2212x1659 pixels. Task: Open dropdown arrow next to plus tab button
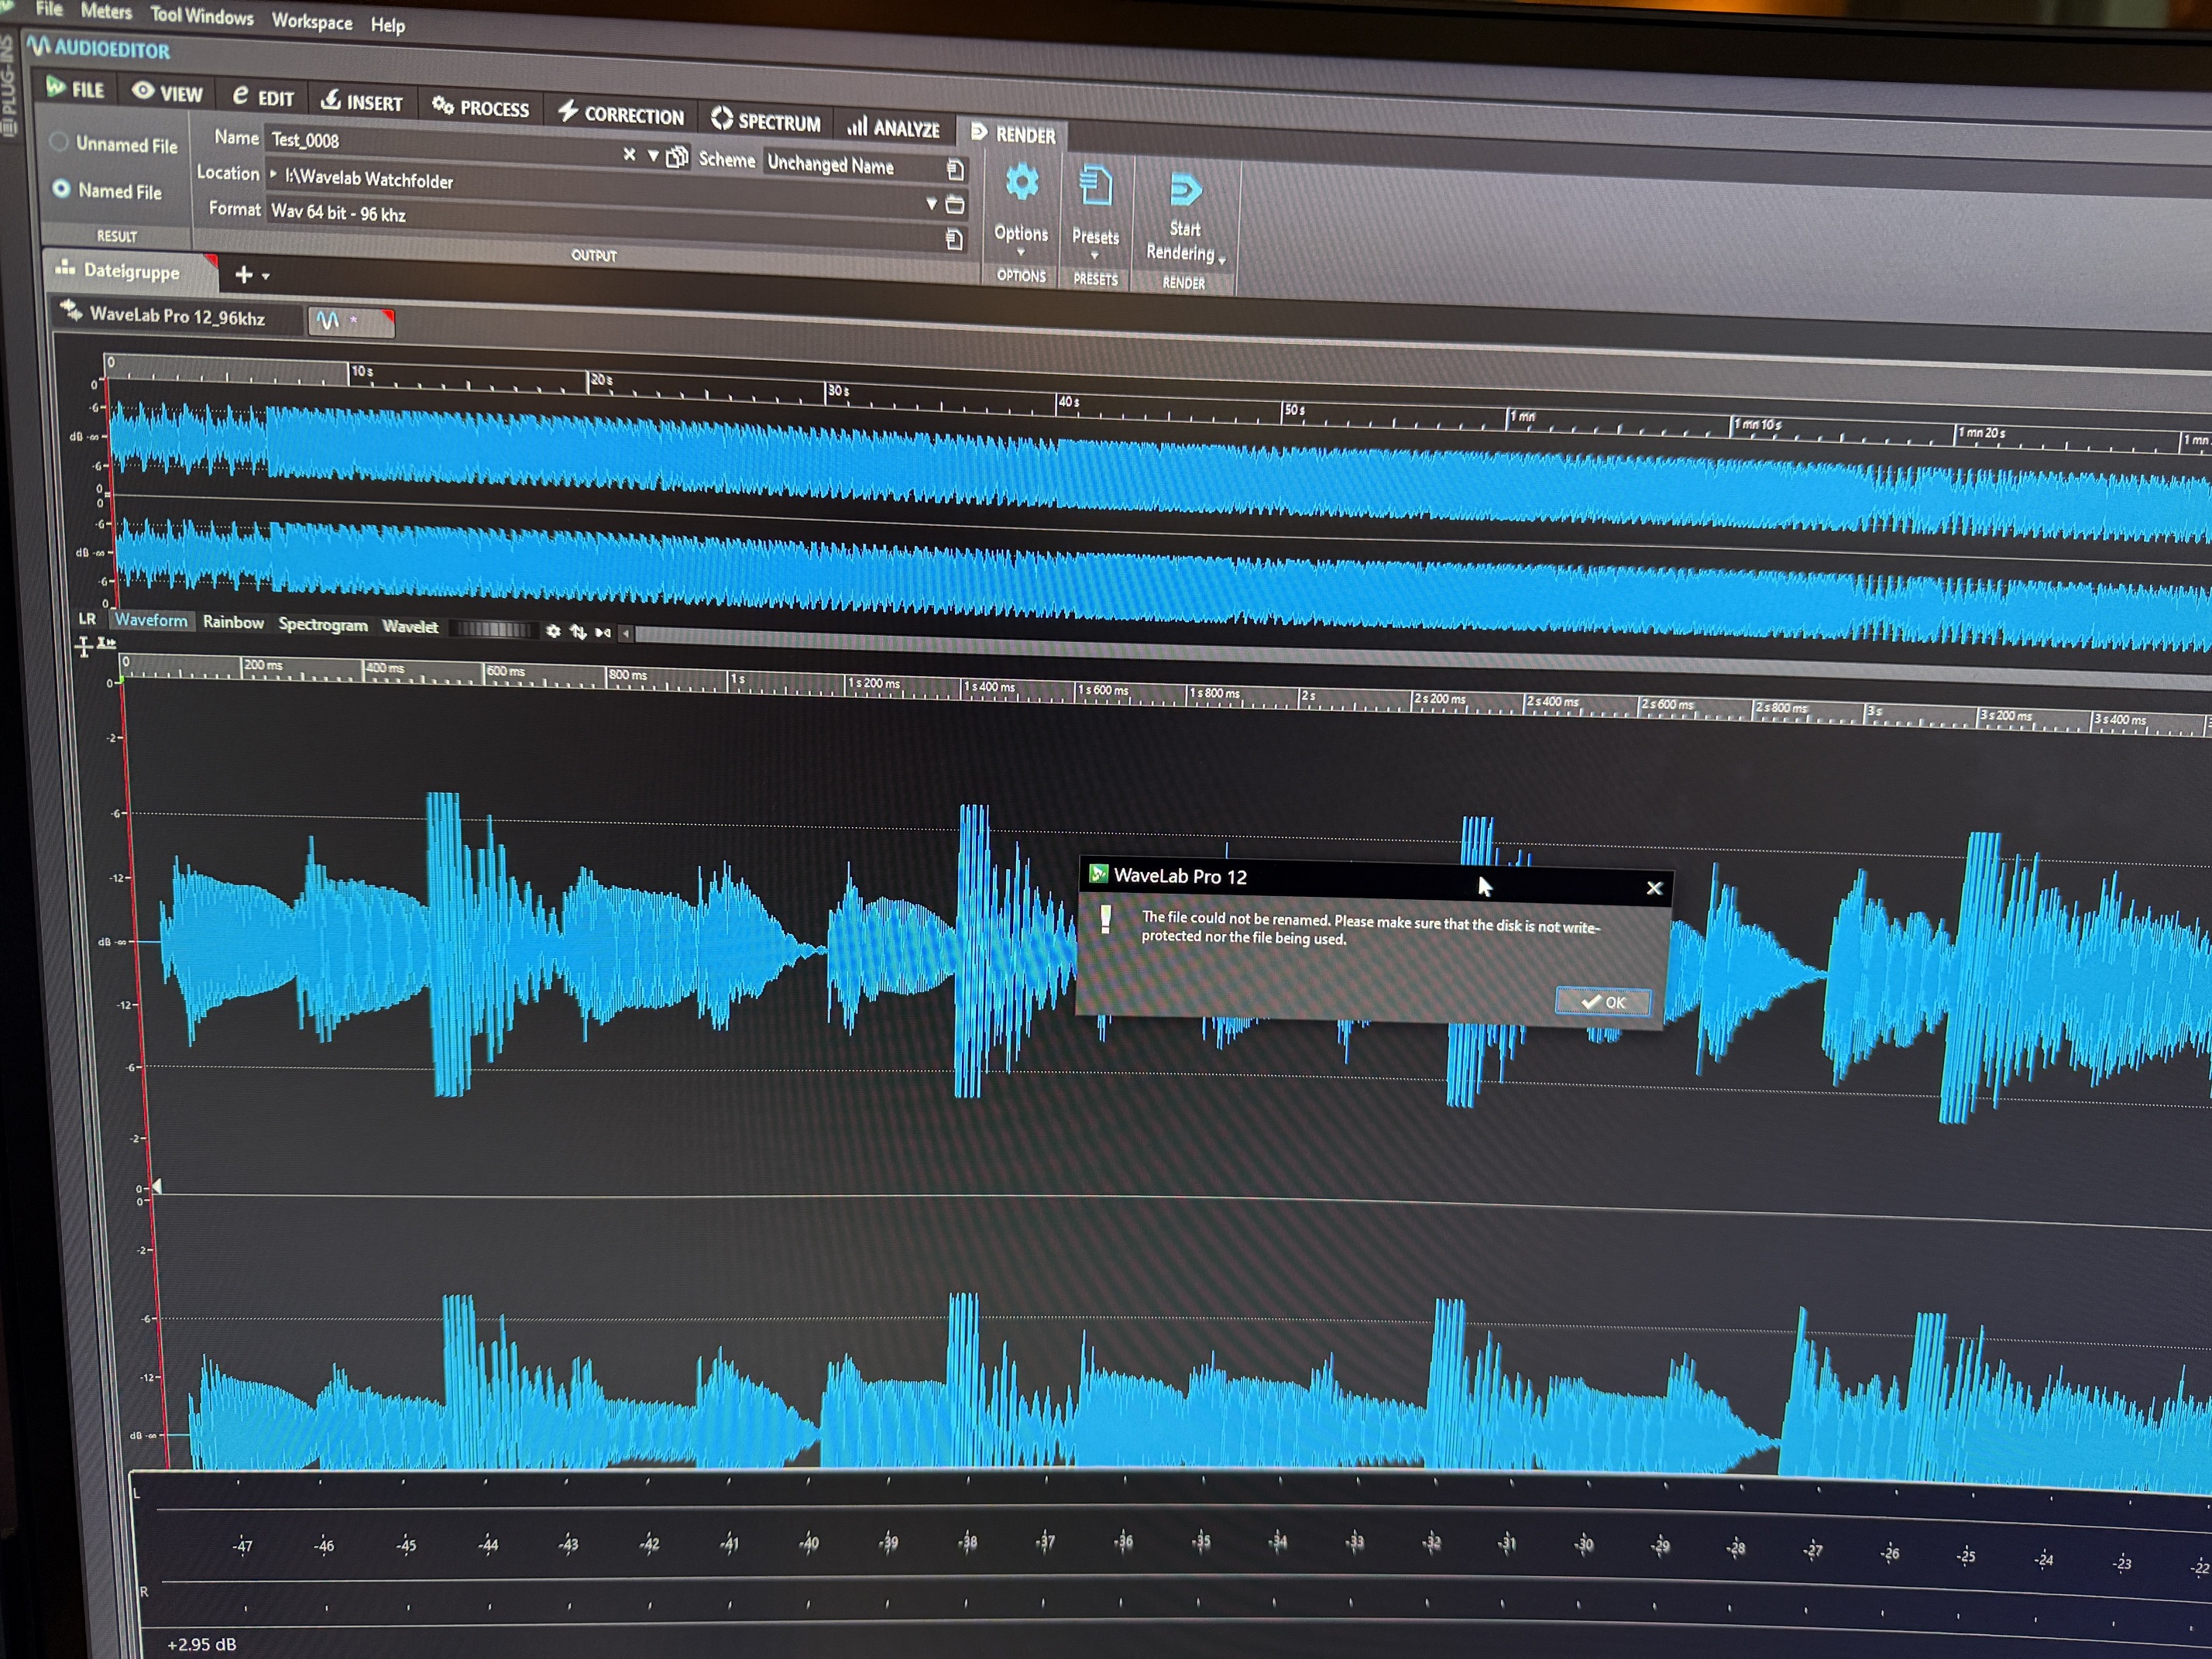click(x=266, y=276)
